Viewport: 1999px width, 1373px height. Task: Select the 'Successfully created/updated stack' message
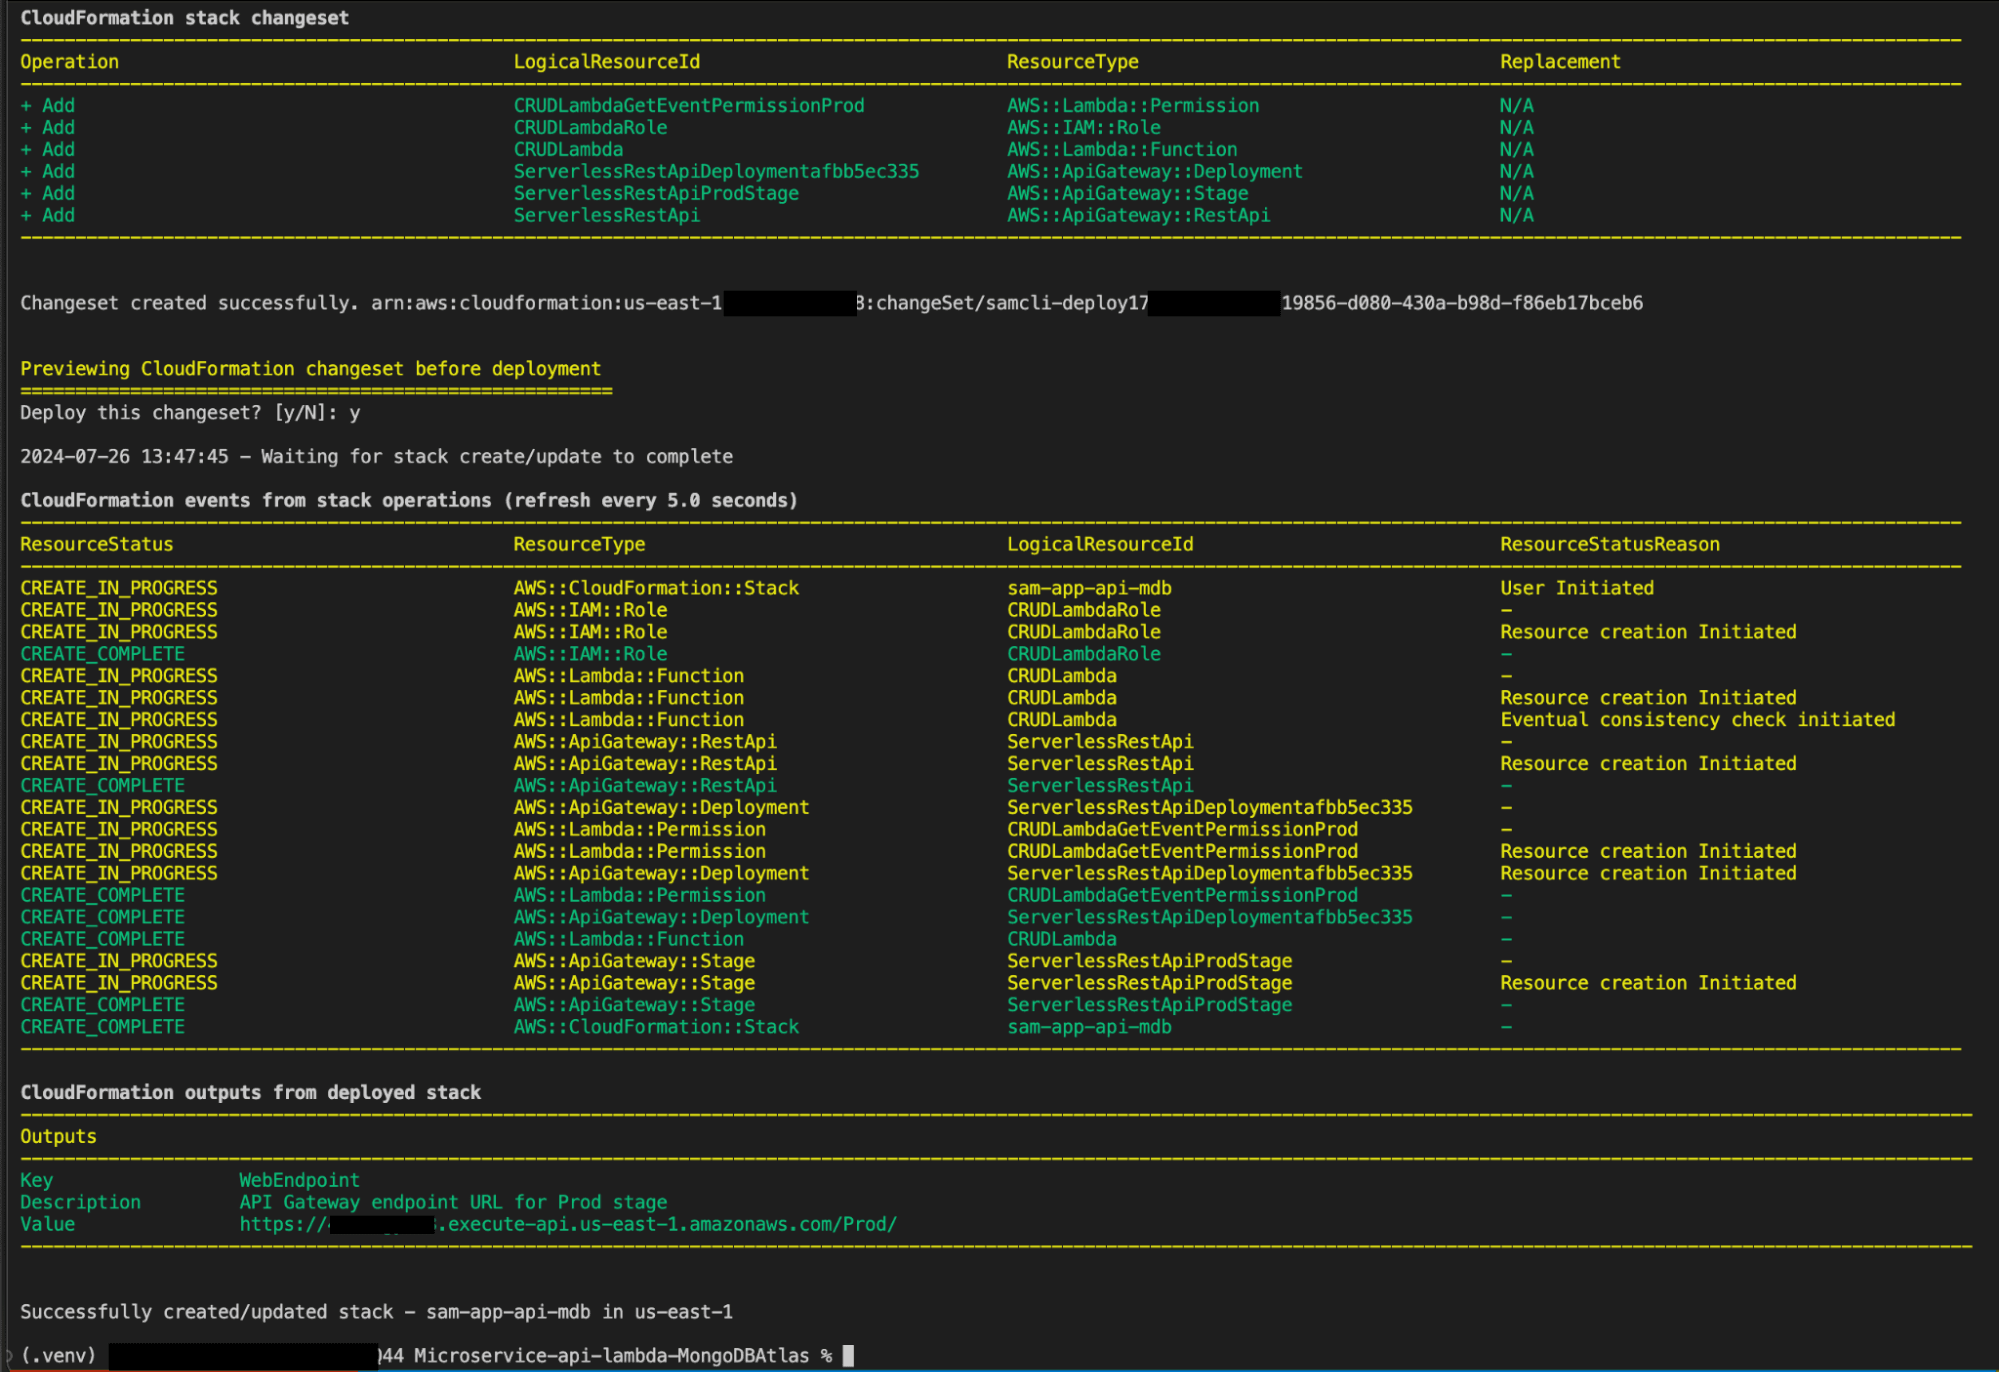[x=376, y=1311]
